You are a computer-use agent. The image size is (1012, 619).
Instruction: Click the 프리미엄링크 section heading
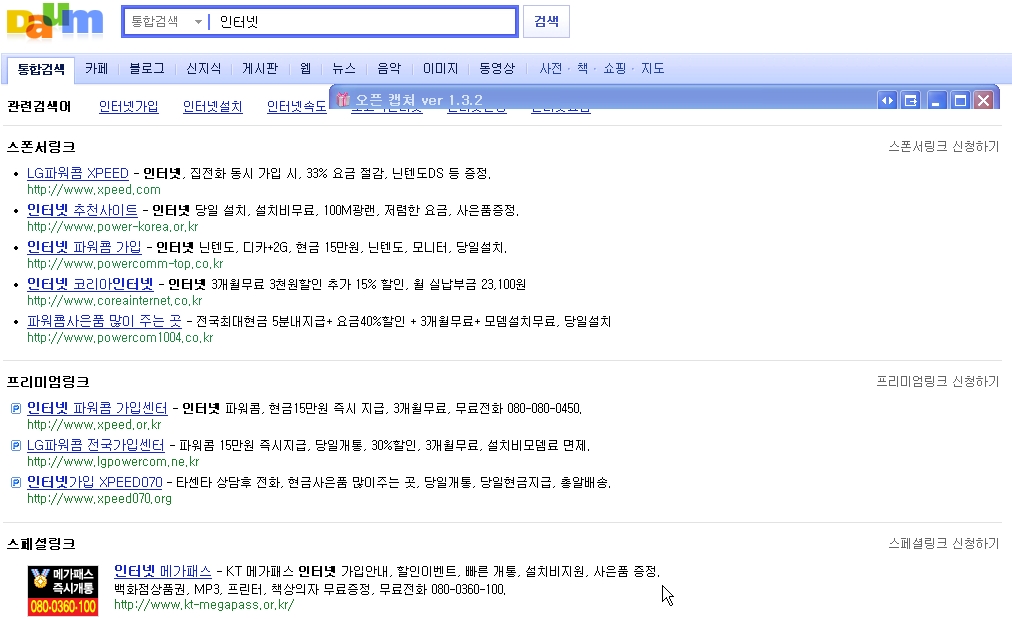coord(48,381)
